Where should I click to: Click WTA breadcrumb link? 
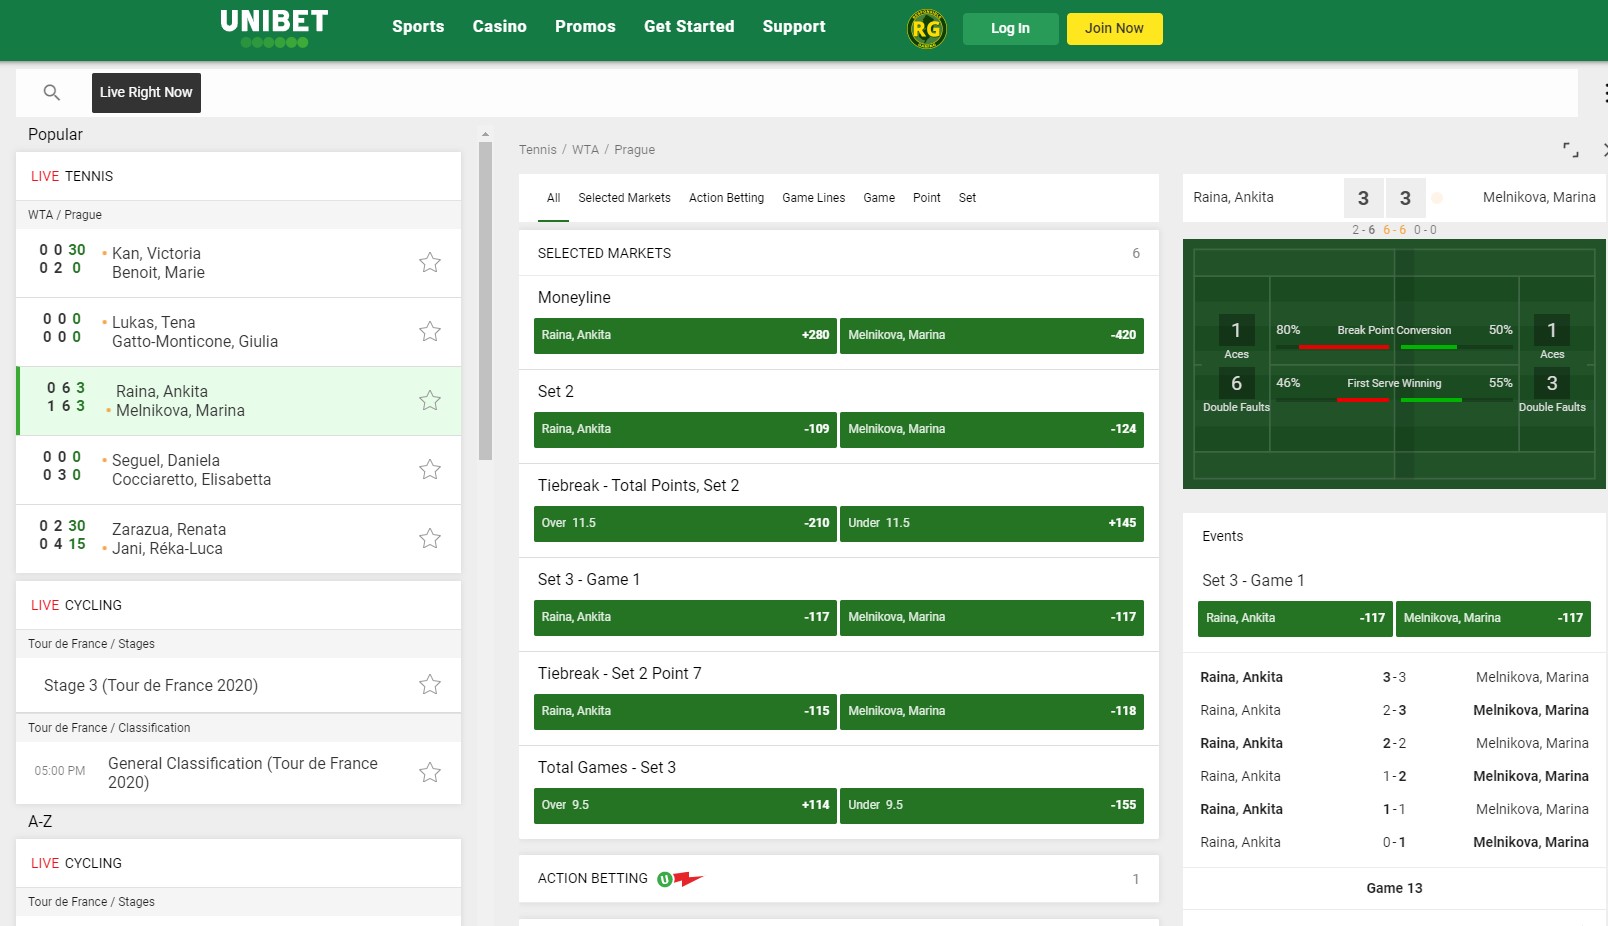585,150
